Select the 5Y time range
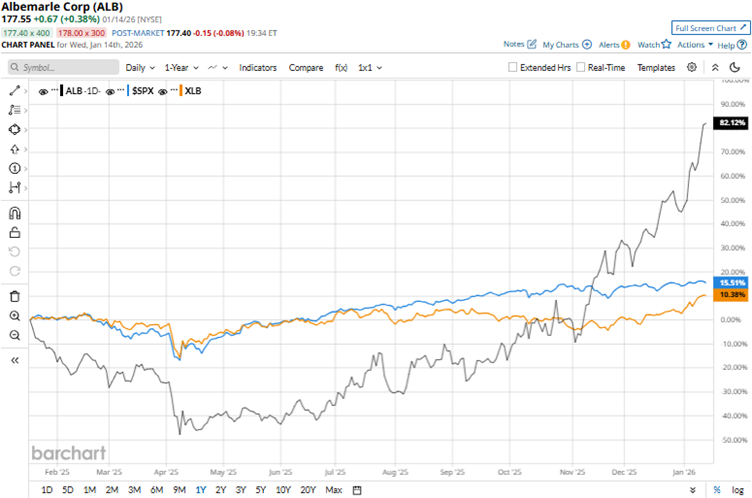The width and height of the screenshot is (752, 498). tap(260, 490)
